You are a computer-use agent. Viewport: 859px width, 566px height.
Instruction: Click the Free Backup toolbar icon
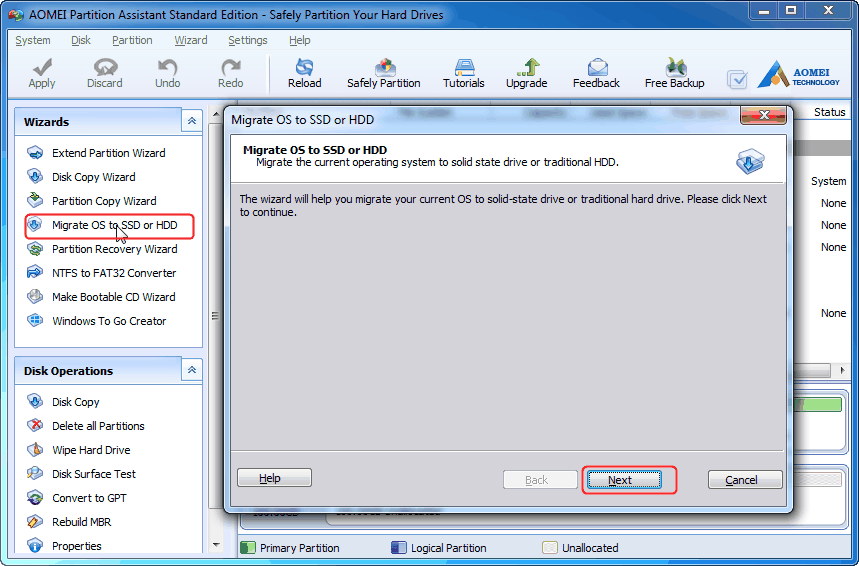pyautogui.click(x=675, y=67)
